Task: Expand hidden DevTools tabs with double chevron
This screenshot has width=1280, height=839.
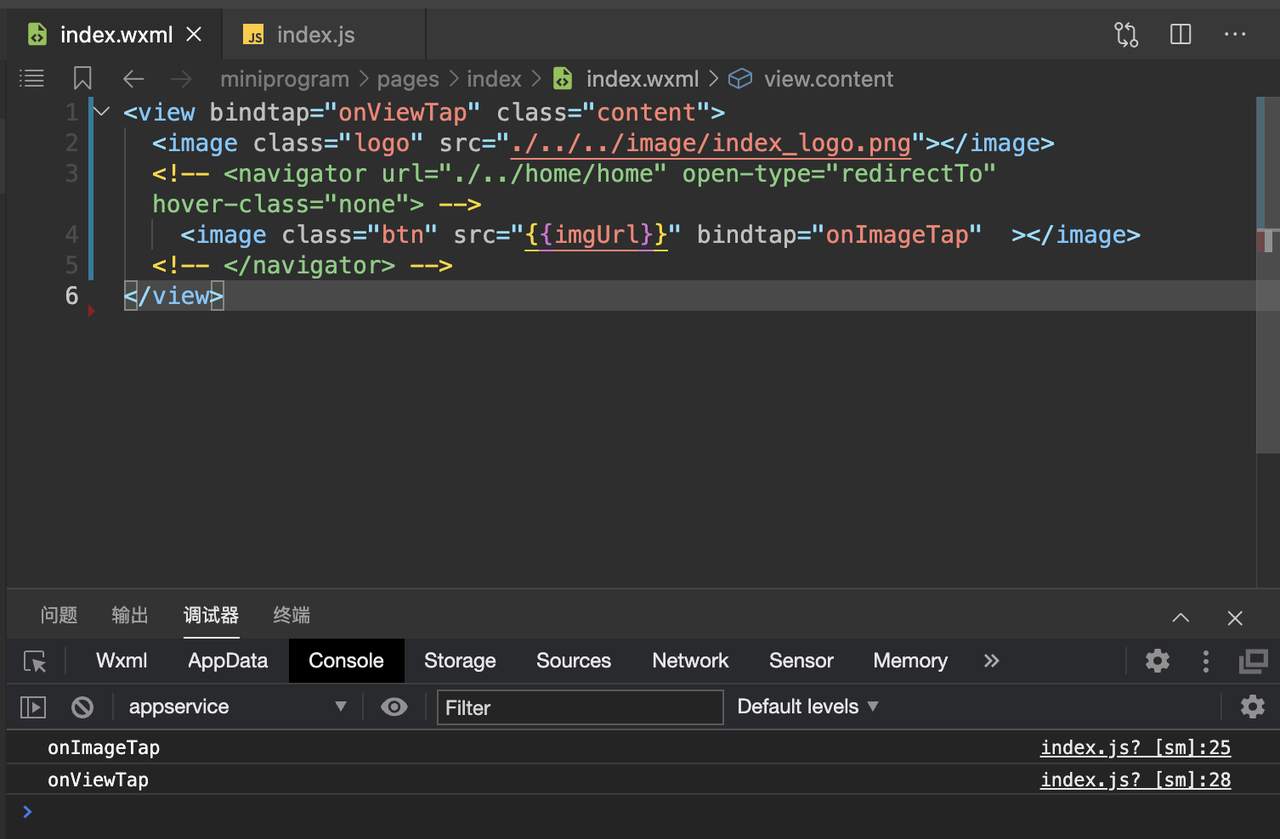Action: click(991, 661)
